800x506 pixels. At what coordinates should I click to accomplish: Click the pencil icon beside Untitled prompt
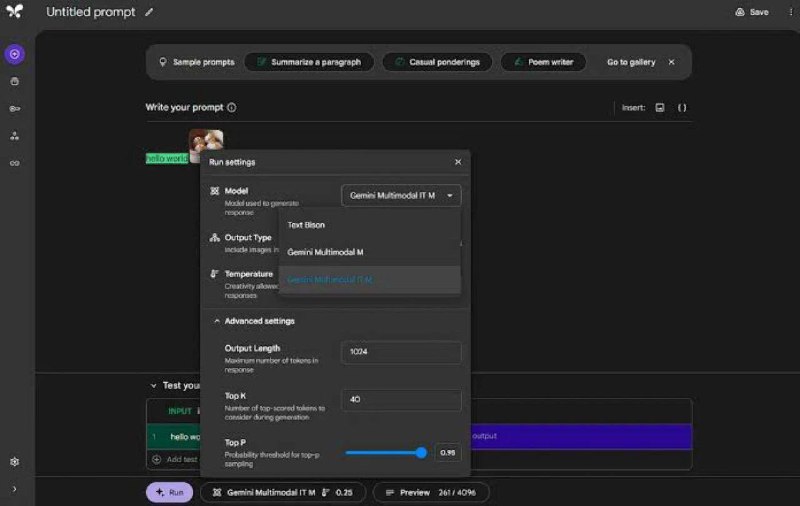coord(149,12)
